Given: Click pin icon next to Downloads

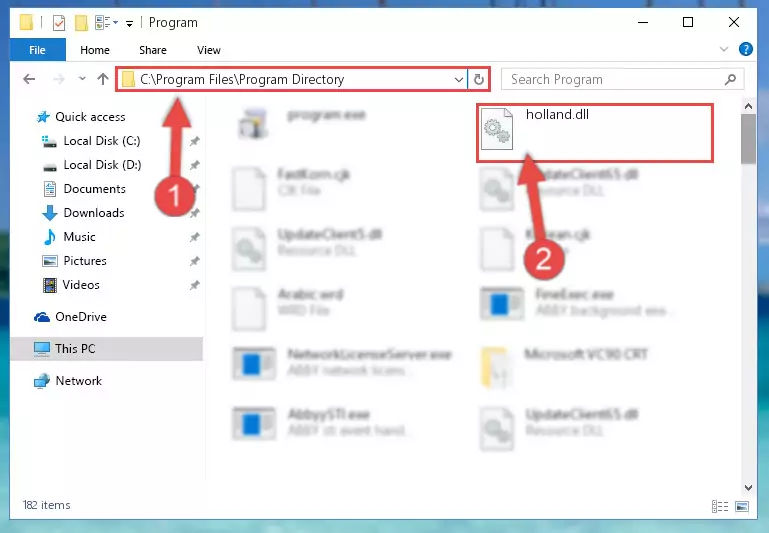Looking at the screenshot, I should (x=195, y=213).
